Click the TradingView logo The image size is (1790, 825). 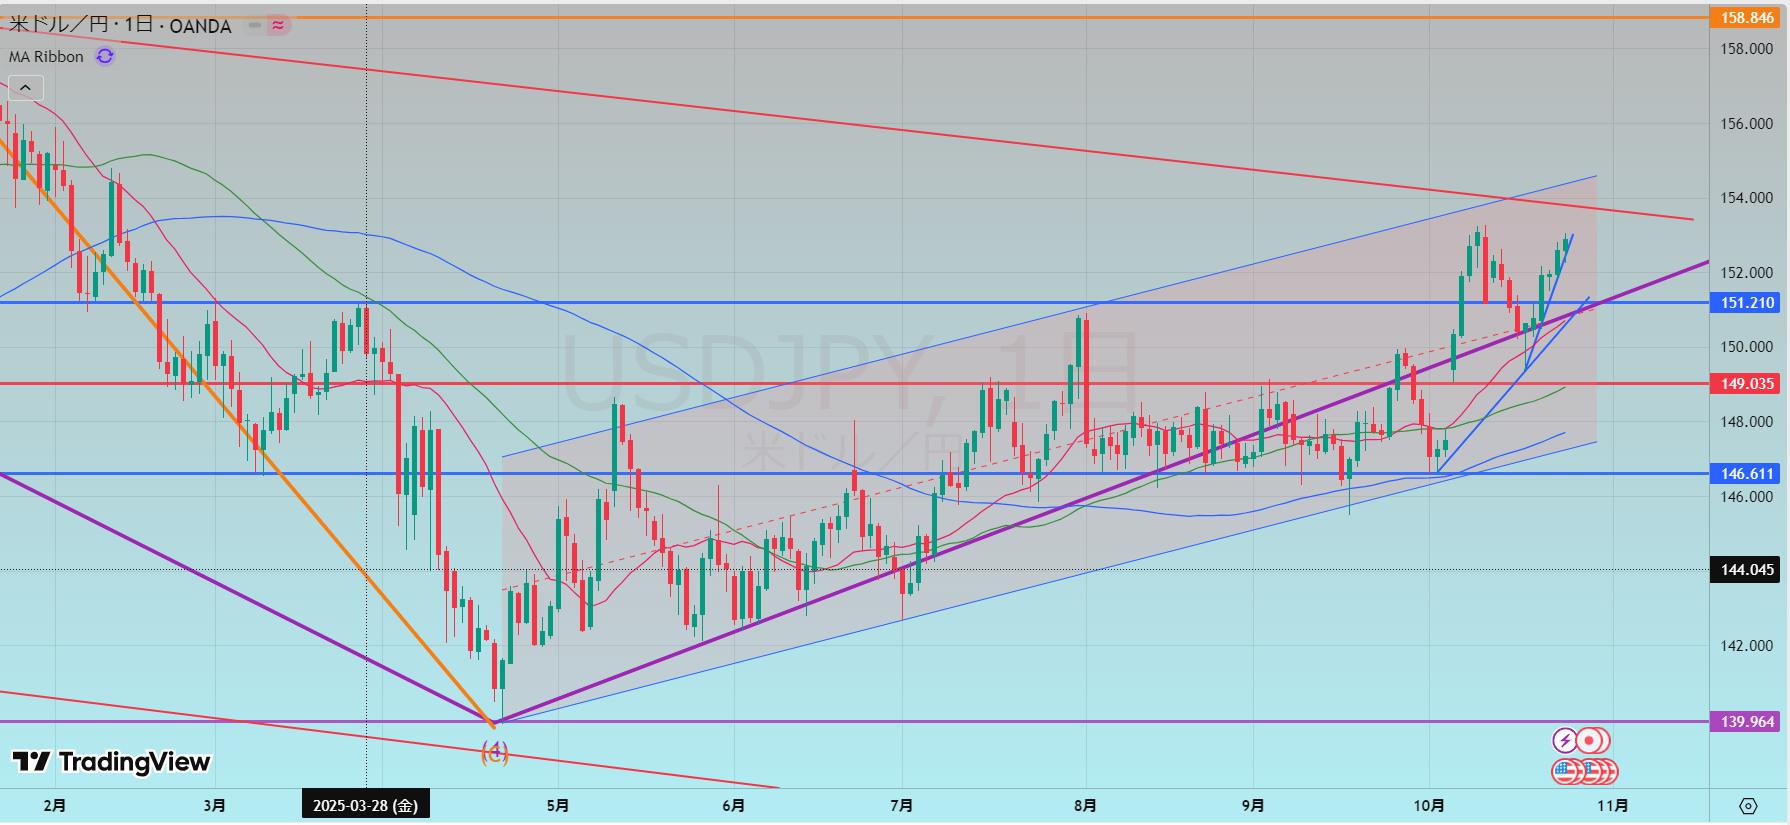point(112,762)
